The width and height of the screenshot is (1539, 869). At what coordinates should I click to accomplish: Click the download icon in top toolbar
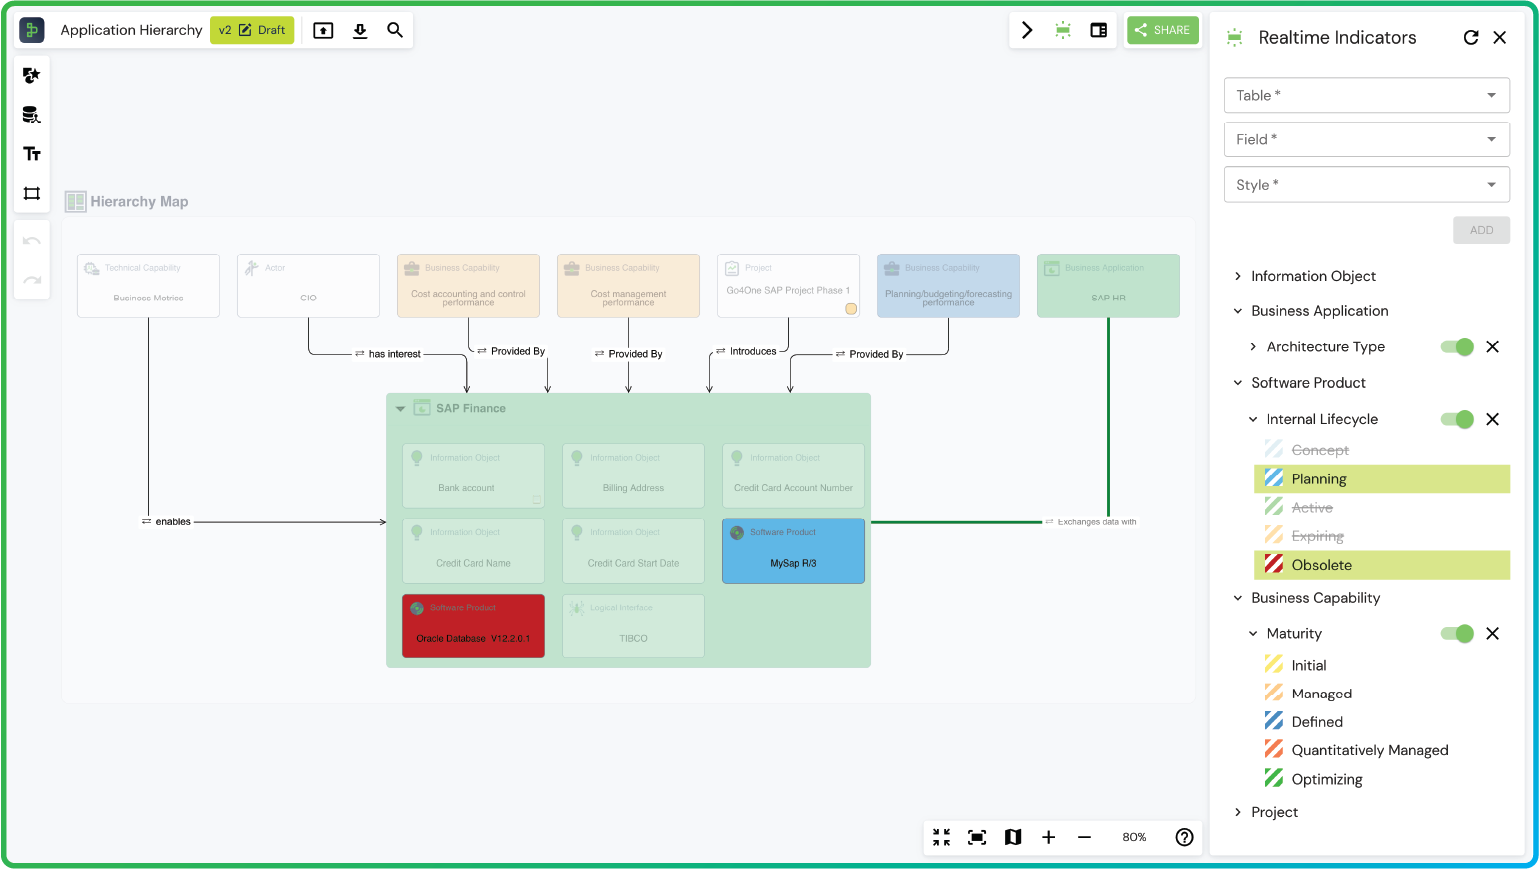tap(360, 30)
